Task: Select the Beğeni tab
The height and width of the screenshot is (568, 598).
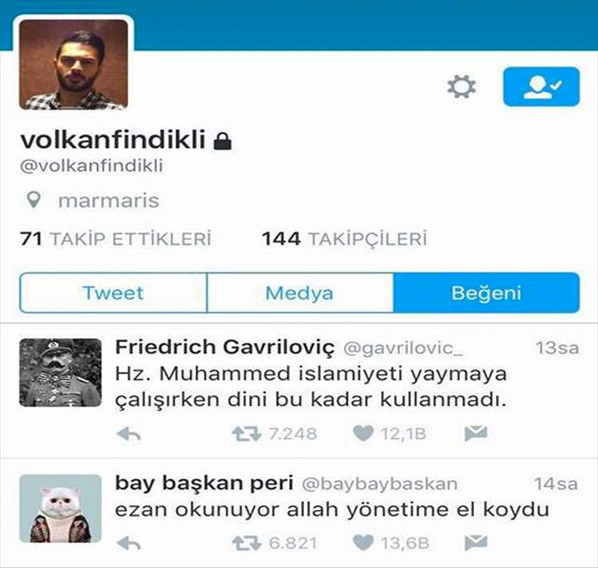Action: 487,293
